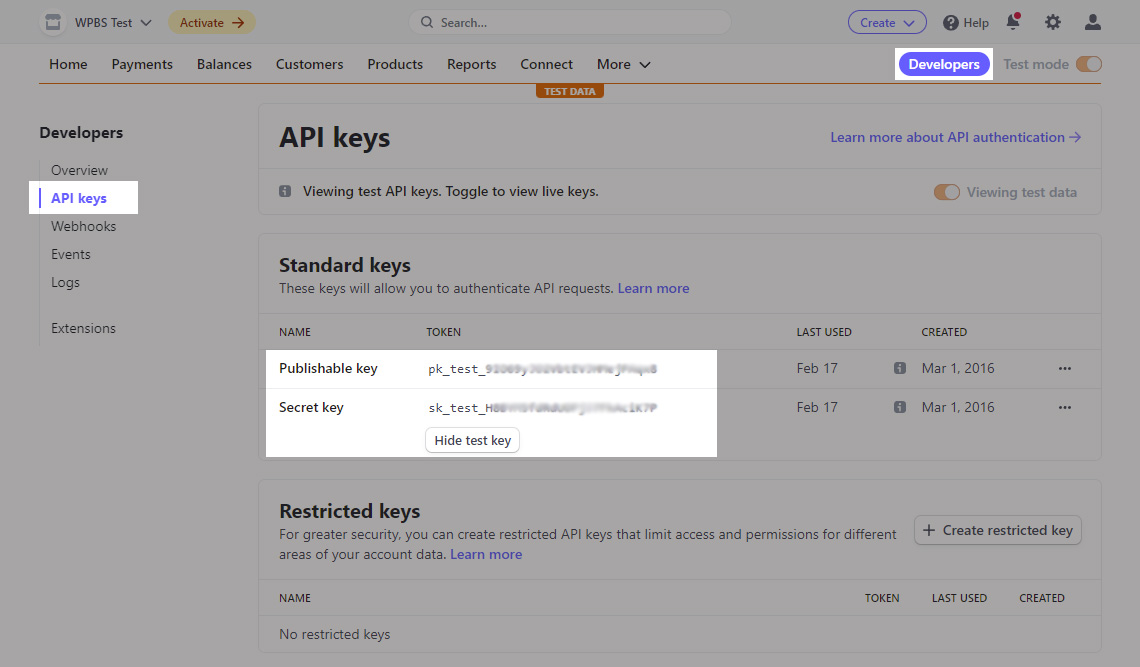The image size is (1140, 667).
Task: Go to the Payments tab
Action: click(x=142, y=64)
